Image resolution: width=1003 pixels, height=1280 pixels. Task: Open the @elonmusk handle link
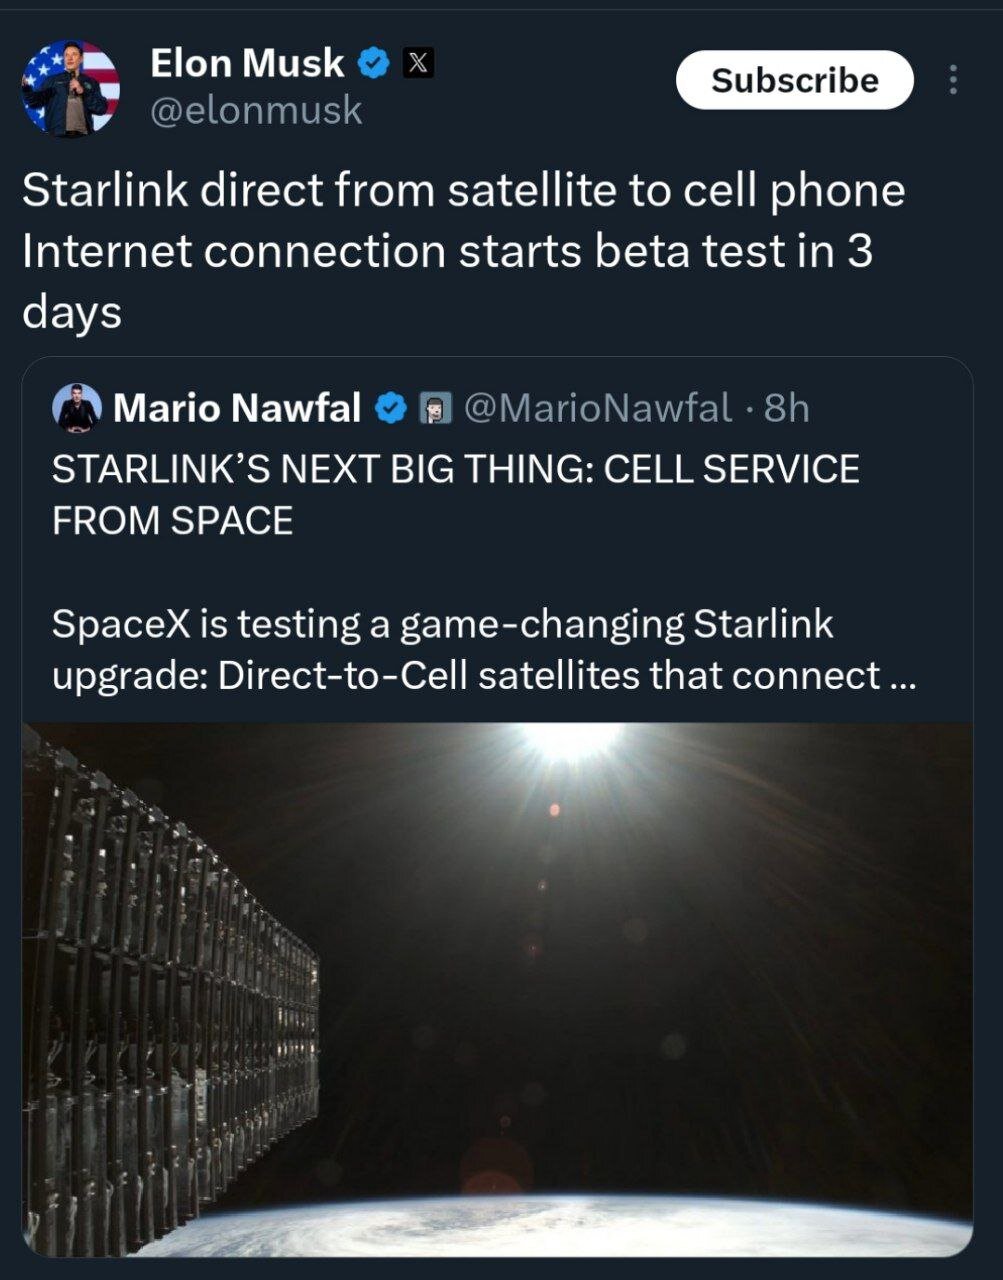(256, 110)
